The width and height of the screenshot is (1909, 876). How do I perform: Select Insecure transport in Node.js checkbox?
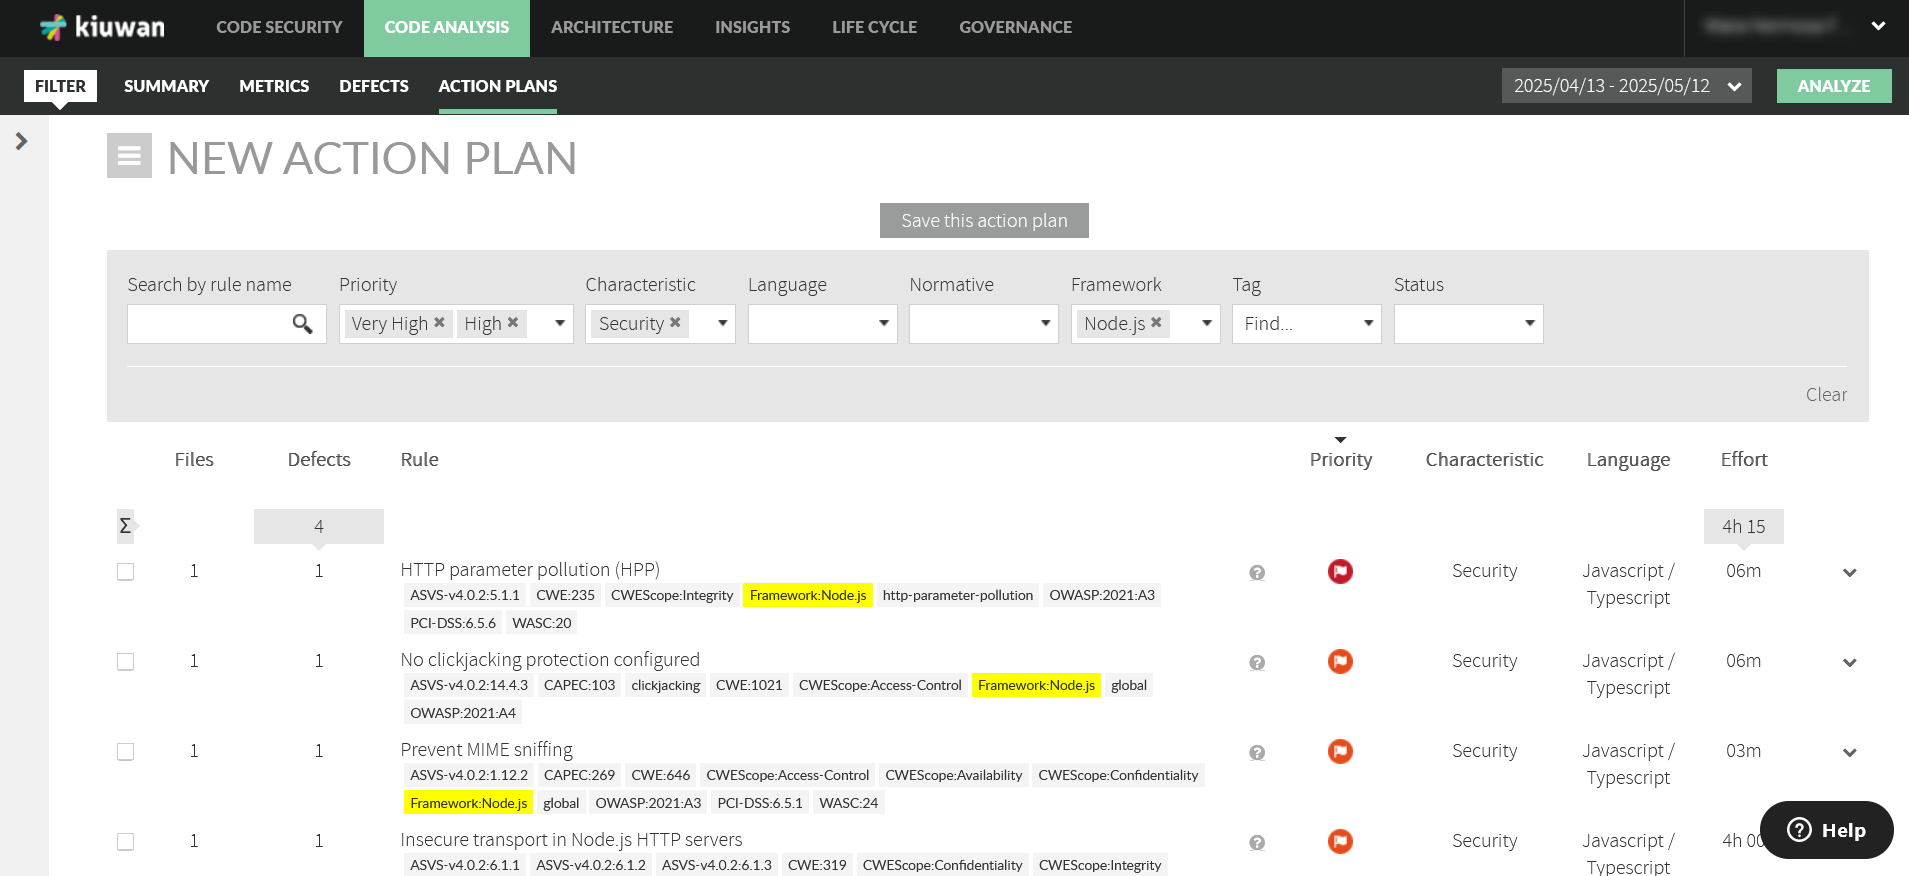(x=125, y=841)
